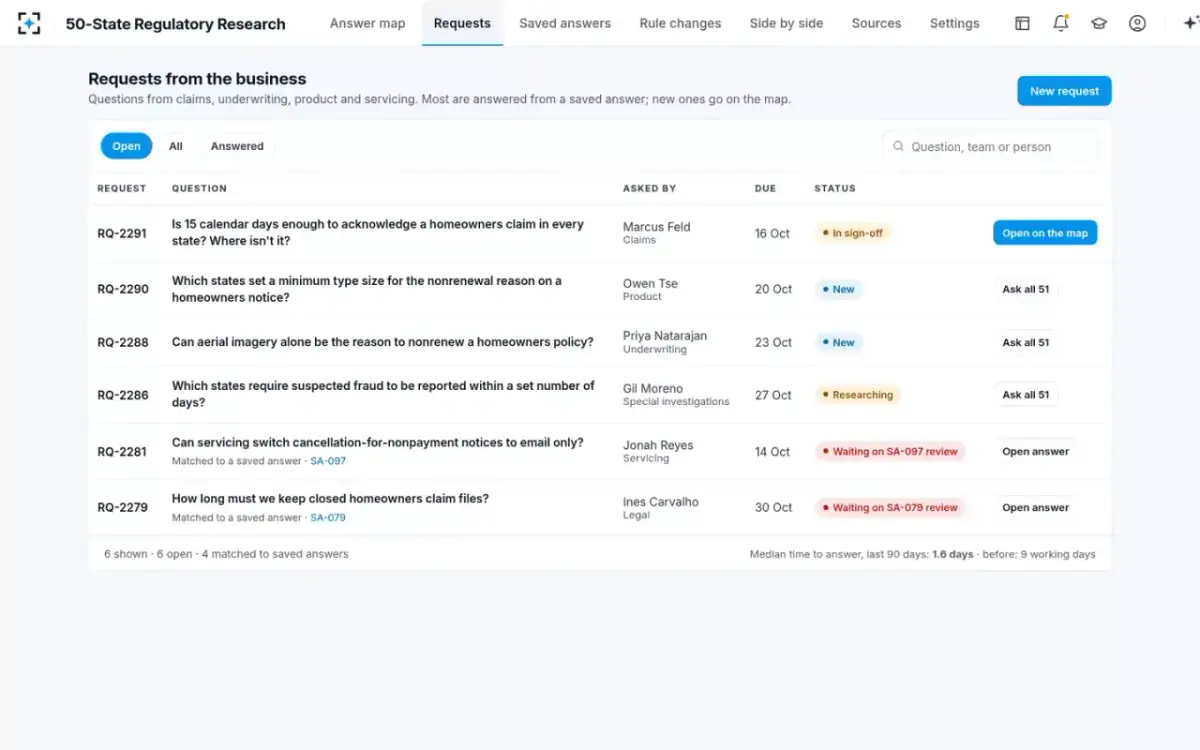Click the DUE column header
1200x750 pixels.
[765, 188]
